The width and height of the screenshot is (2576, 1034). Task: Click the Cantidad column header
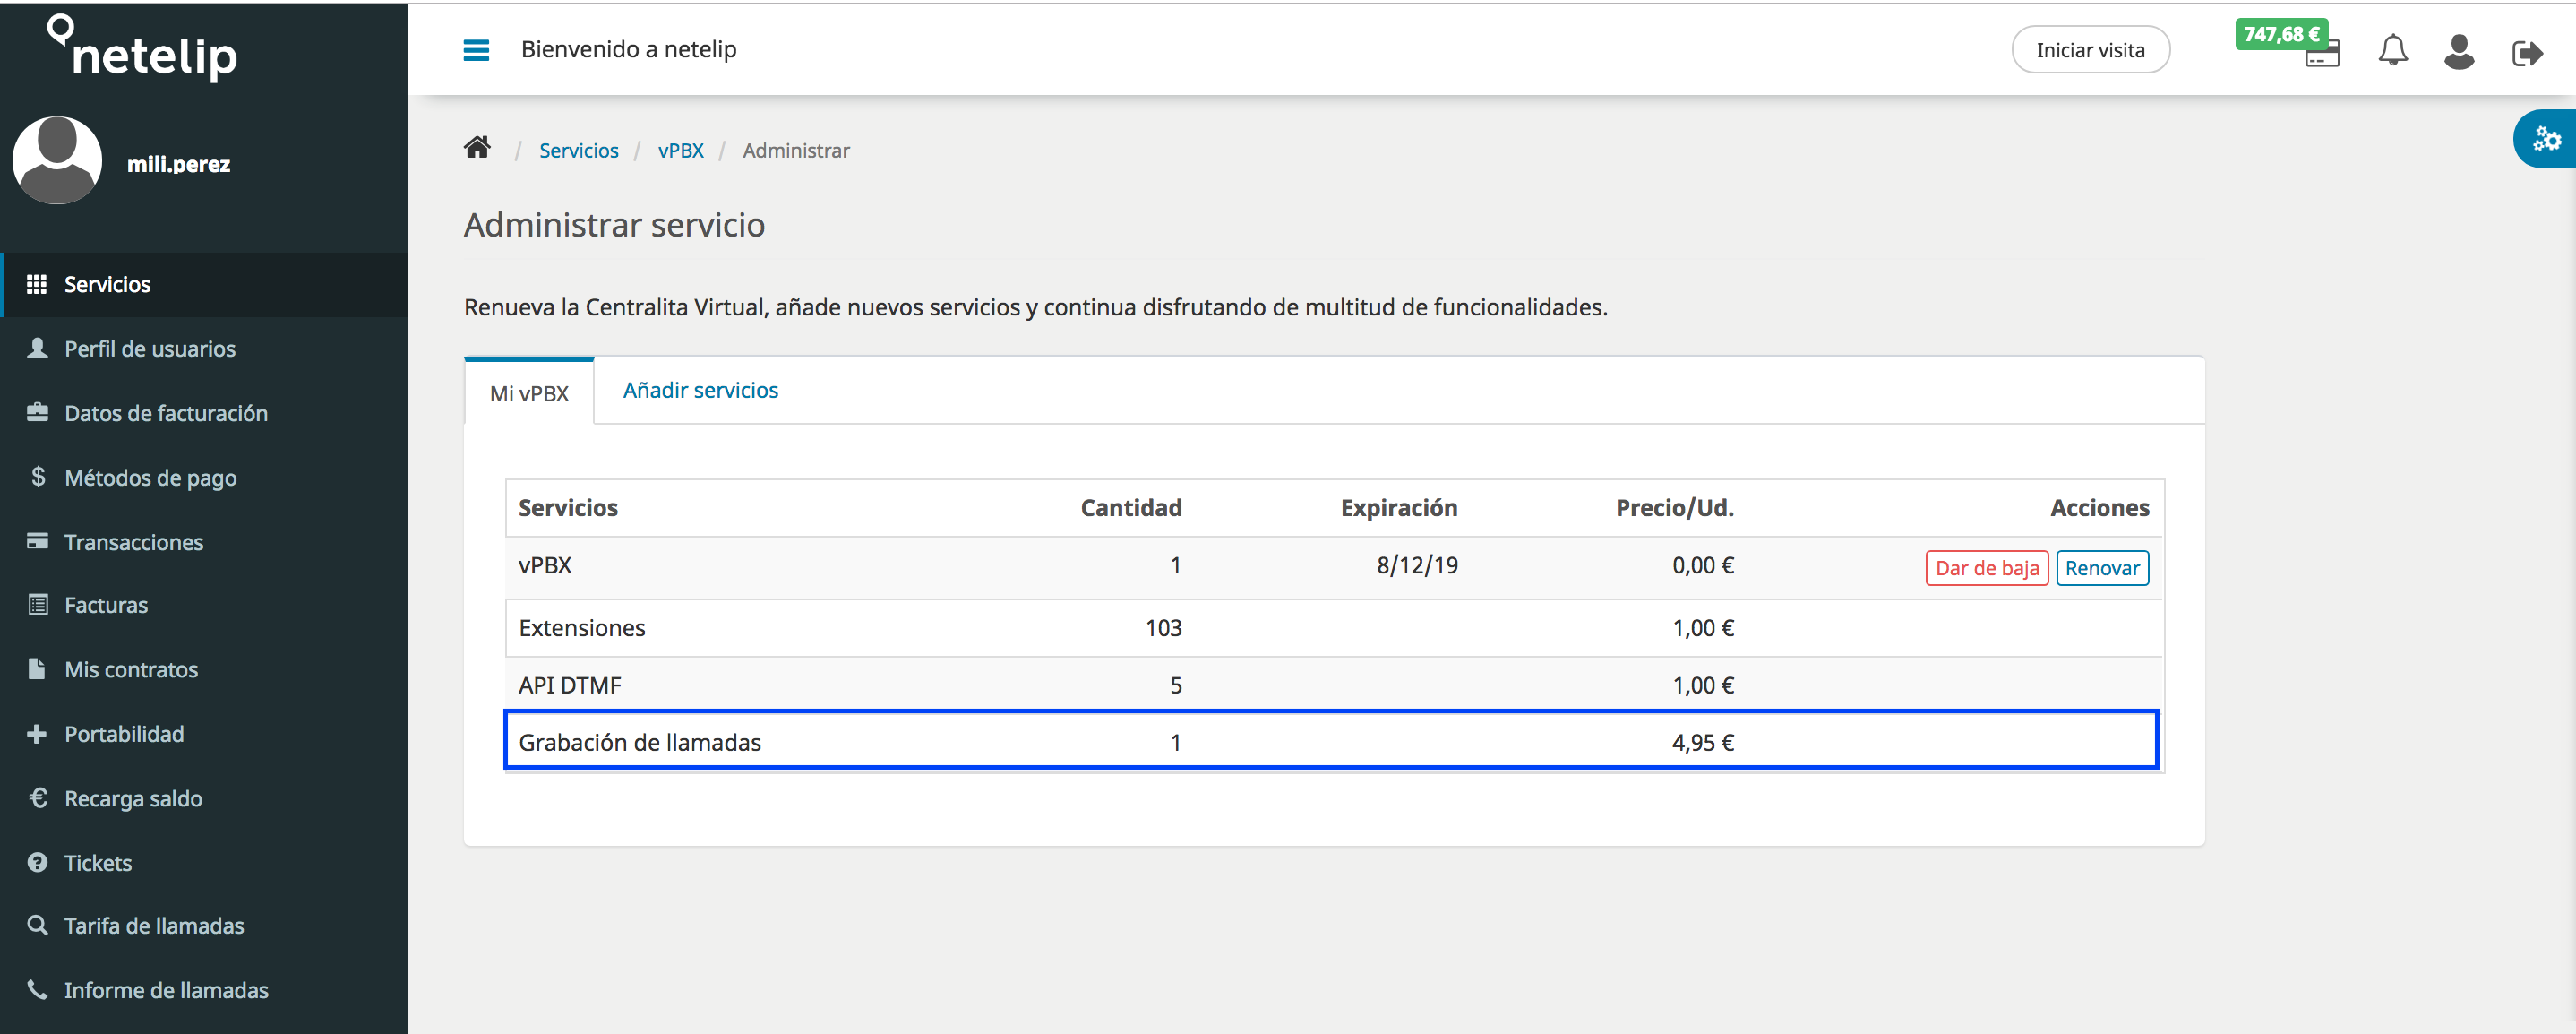(1131, 508)
